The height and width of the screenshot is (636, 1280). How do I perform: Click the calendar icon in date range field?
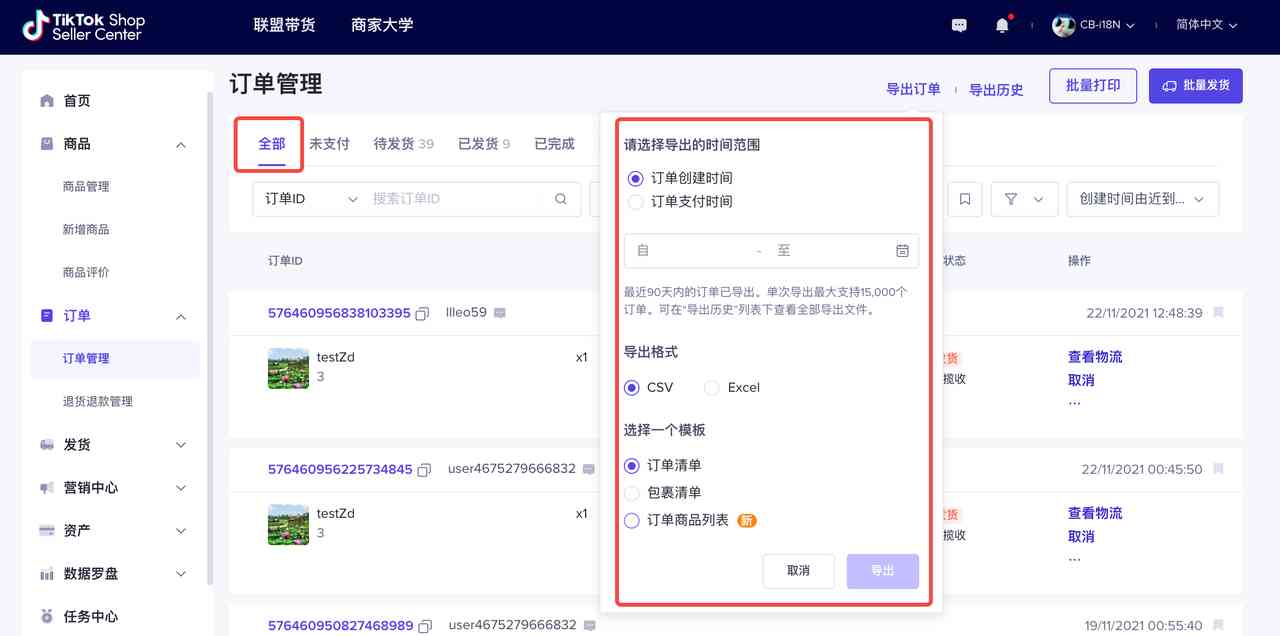(902, 250)
